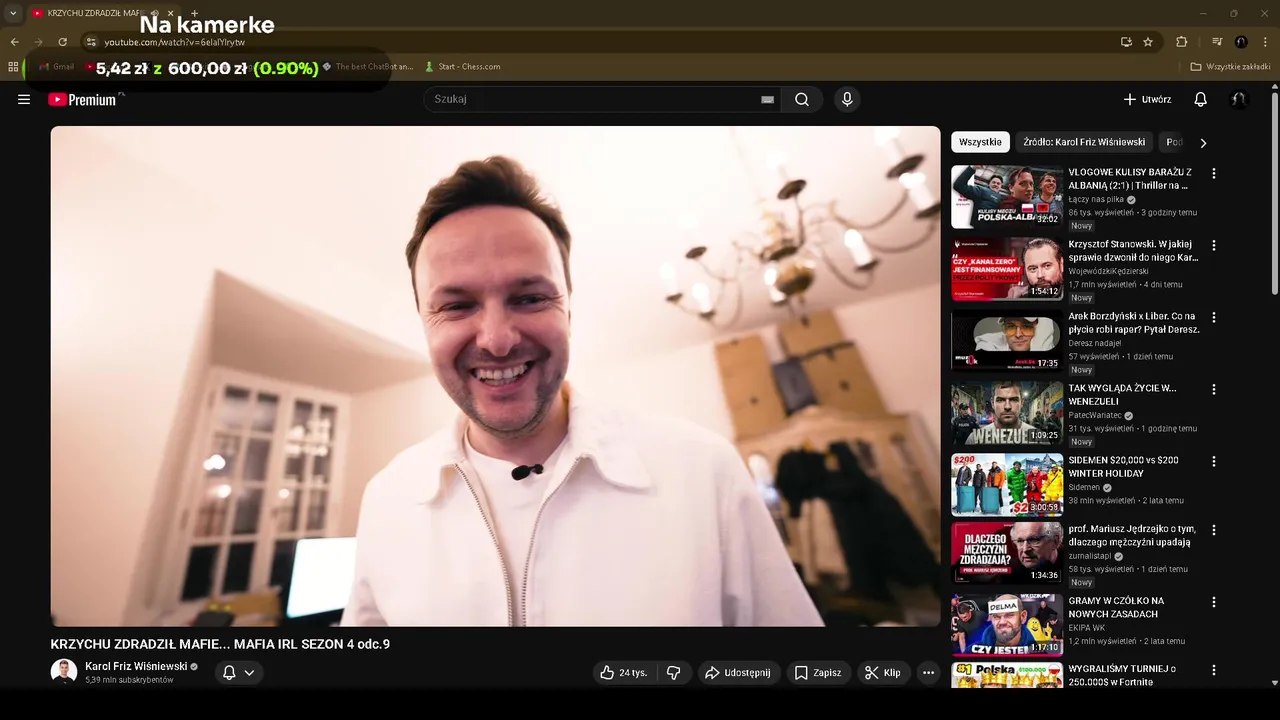This screenshot has height=720, width=1280.
Task: Open media control icon in Chrome toolbar
Action: [1217, 42]
